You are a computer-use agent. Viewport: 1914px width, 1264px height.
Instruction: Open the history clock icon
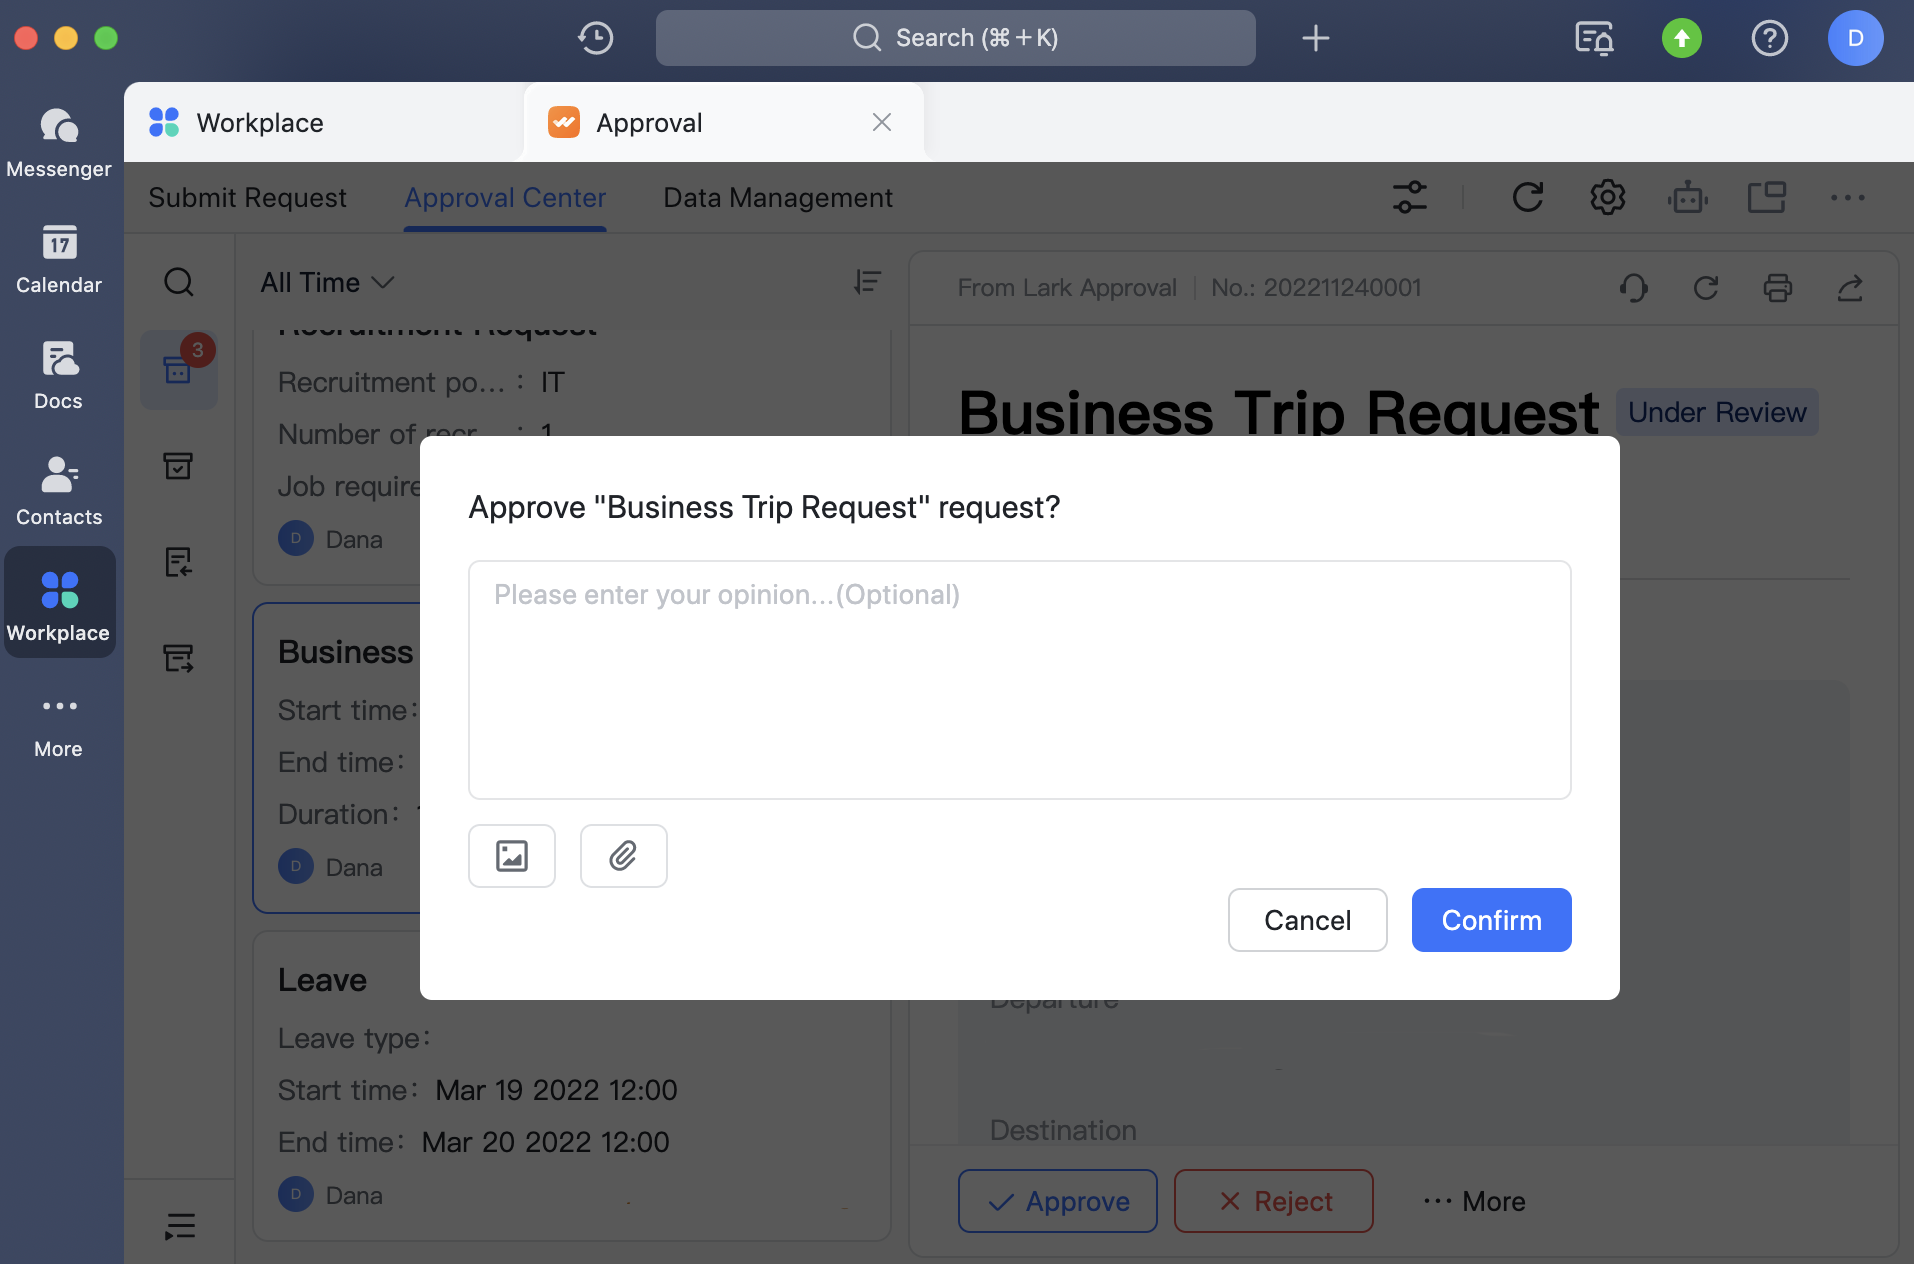coord(595,38)
